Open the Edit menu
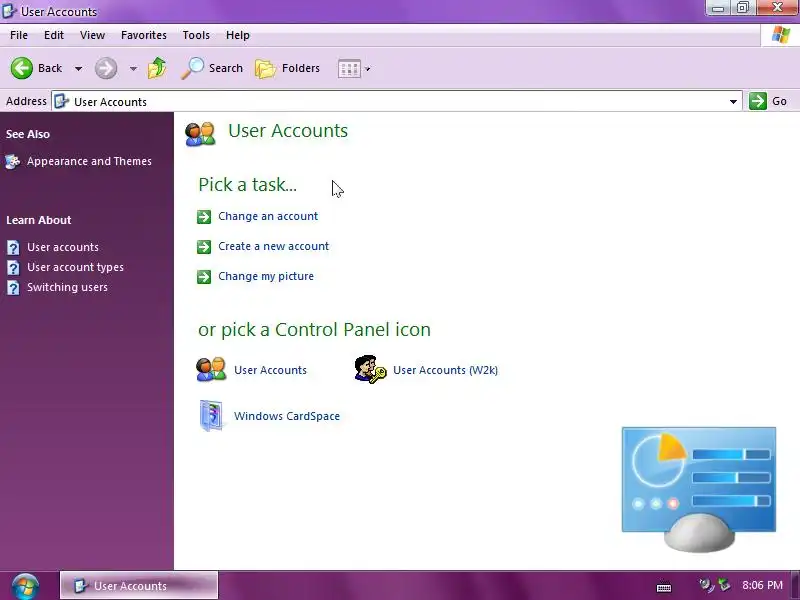This screenshot has height=600, width=800. pyautogui.click(x=54, y=35)
